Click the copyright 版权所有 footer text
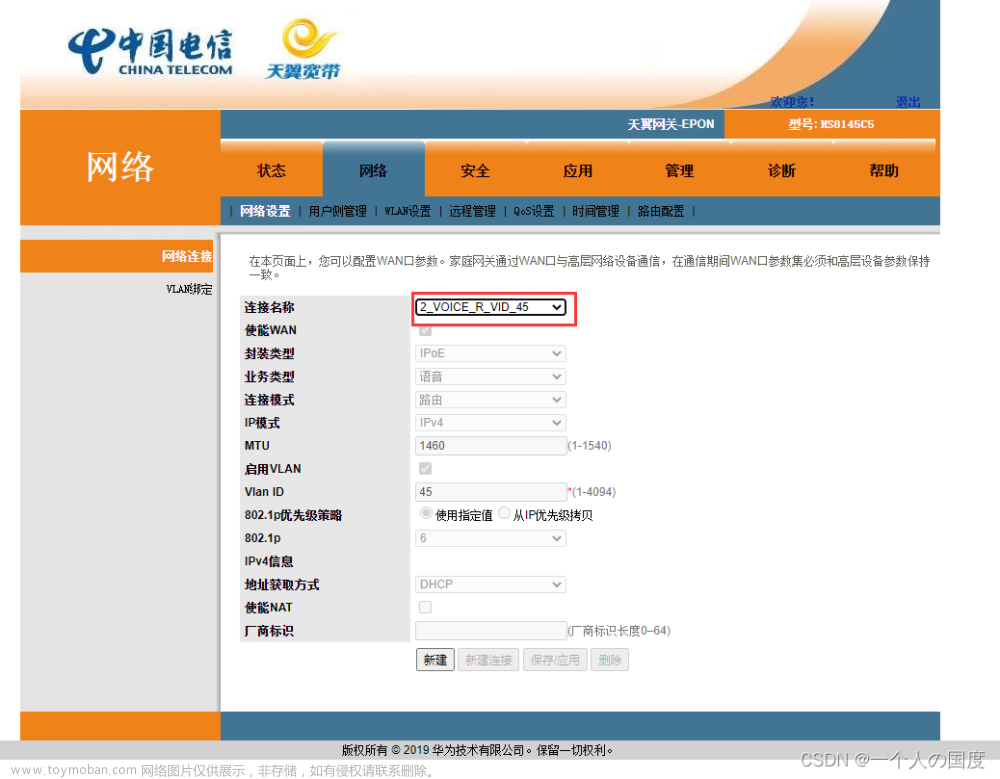Viewport: 1000px width, 779px height. [x=478, y=750]
